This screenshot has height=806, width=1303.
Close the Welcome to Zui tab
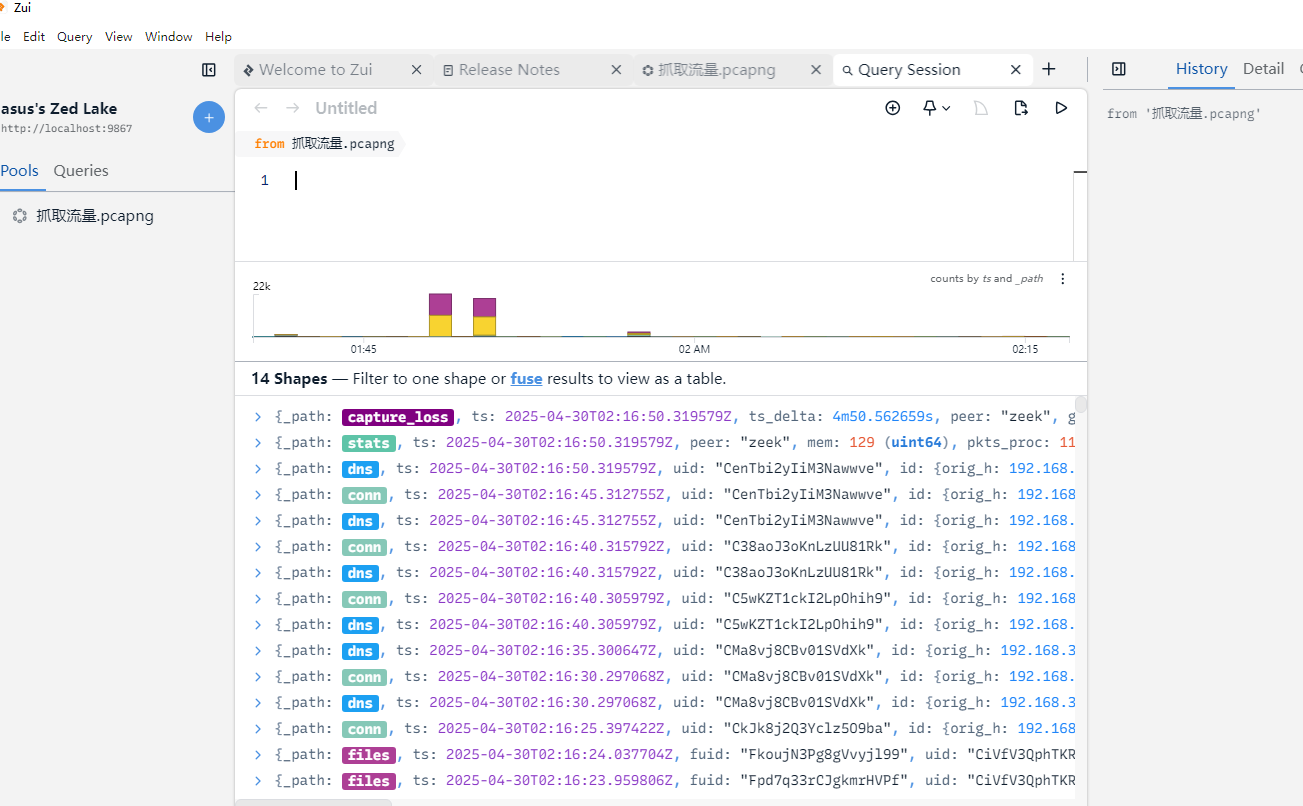417,70
